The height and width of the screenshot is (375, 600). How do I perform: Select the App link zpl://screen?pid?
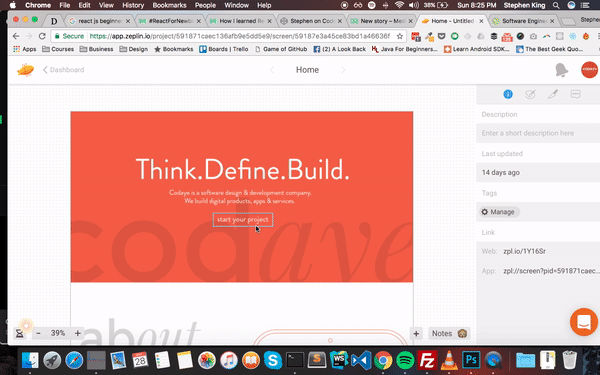click(551, 271)
